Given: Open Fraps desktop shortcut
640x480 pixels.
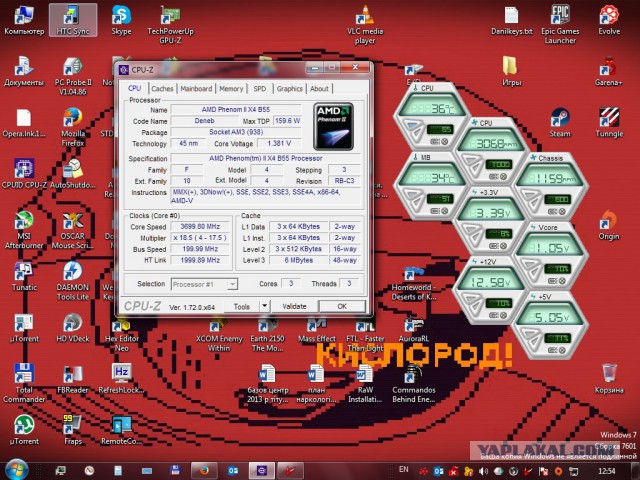Looking at the screenshot, I should click(73, 429).
